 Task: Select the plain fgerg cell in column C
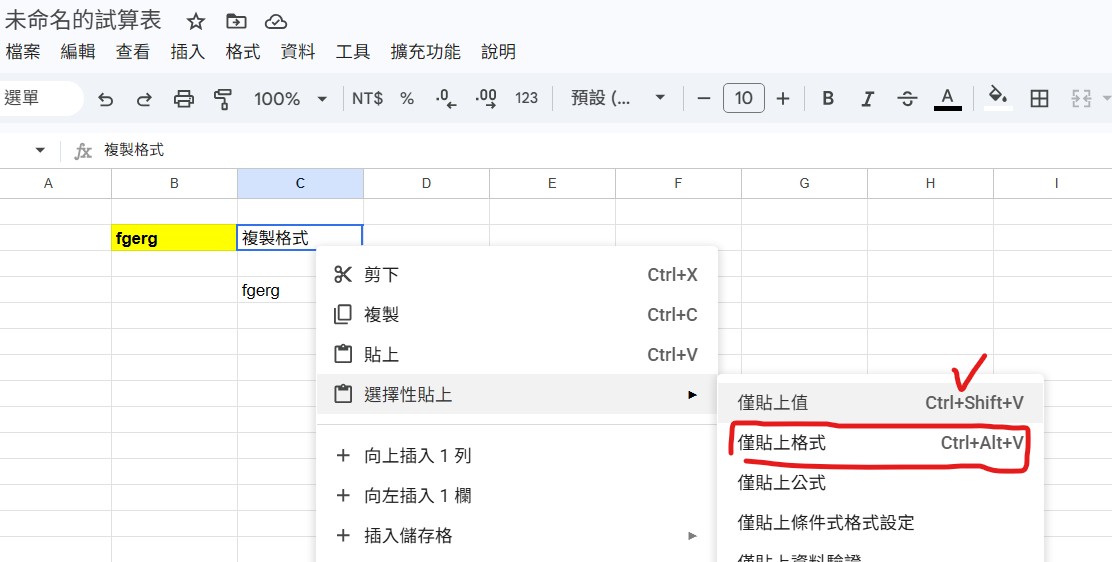click(277, 290)
